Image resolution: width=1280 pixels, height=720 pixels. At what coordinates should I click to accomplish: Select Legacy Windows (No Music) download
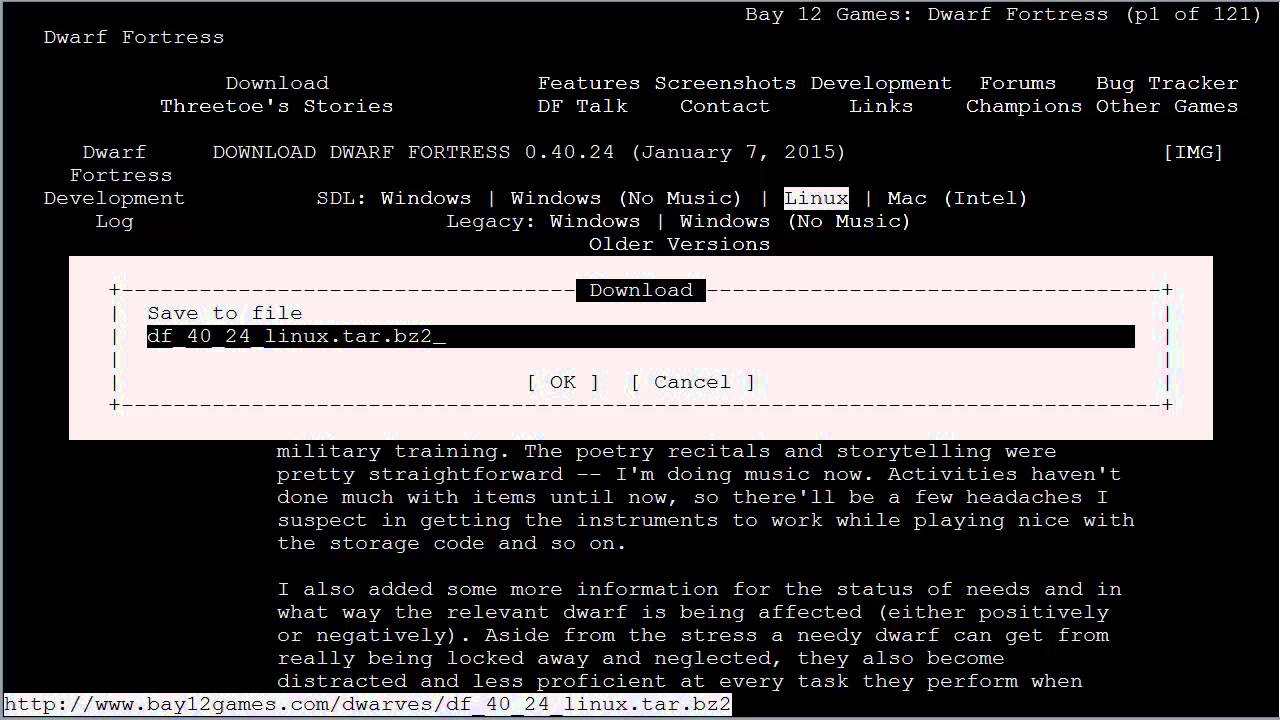pyautogui.click(x=795, y=221)
